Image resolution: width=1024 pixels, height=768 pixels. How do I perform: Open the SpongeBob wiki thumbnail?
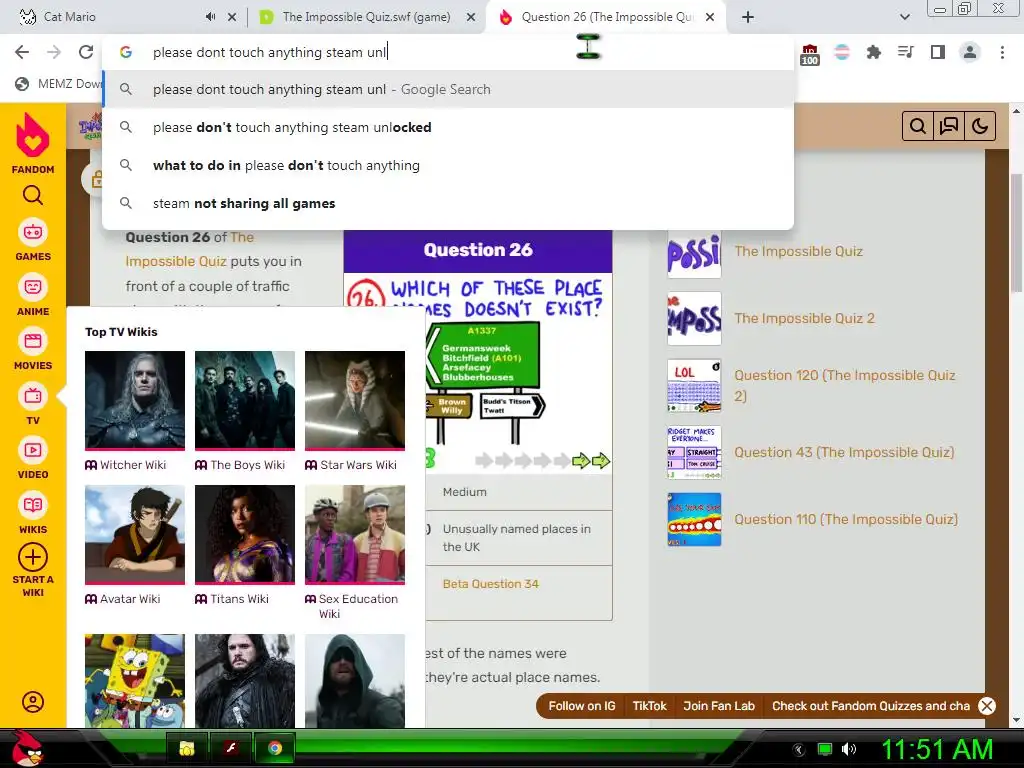[x=135, y=680]
